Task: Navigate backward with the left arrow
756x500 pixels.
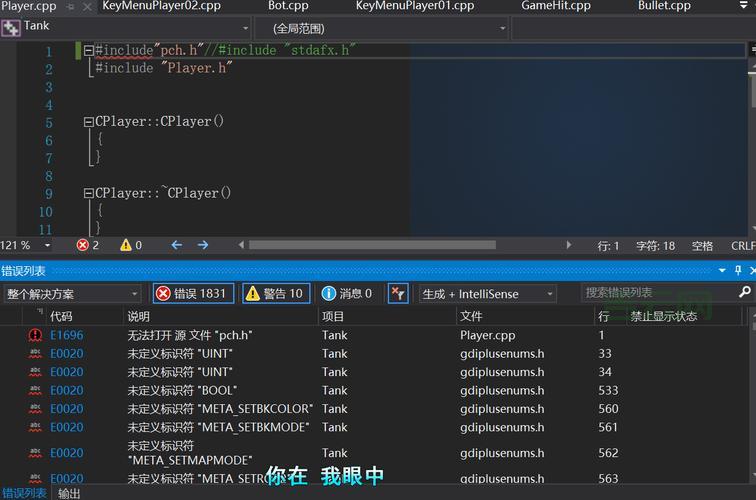Action: pos(177,245)
